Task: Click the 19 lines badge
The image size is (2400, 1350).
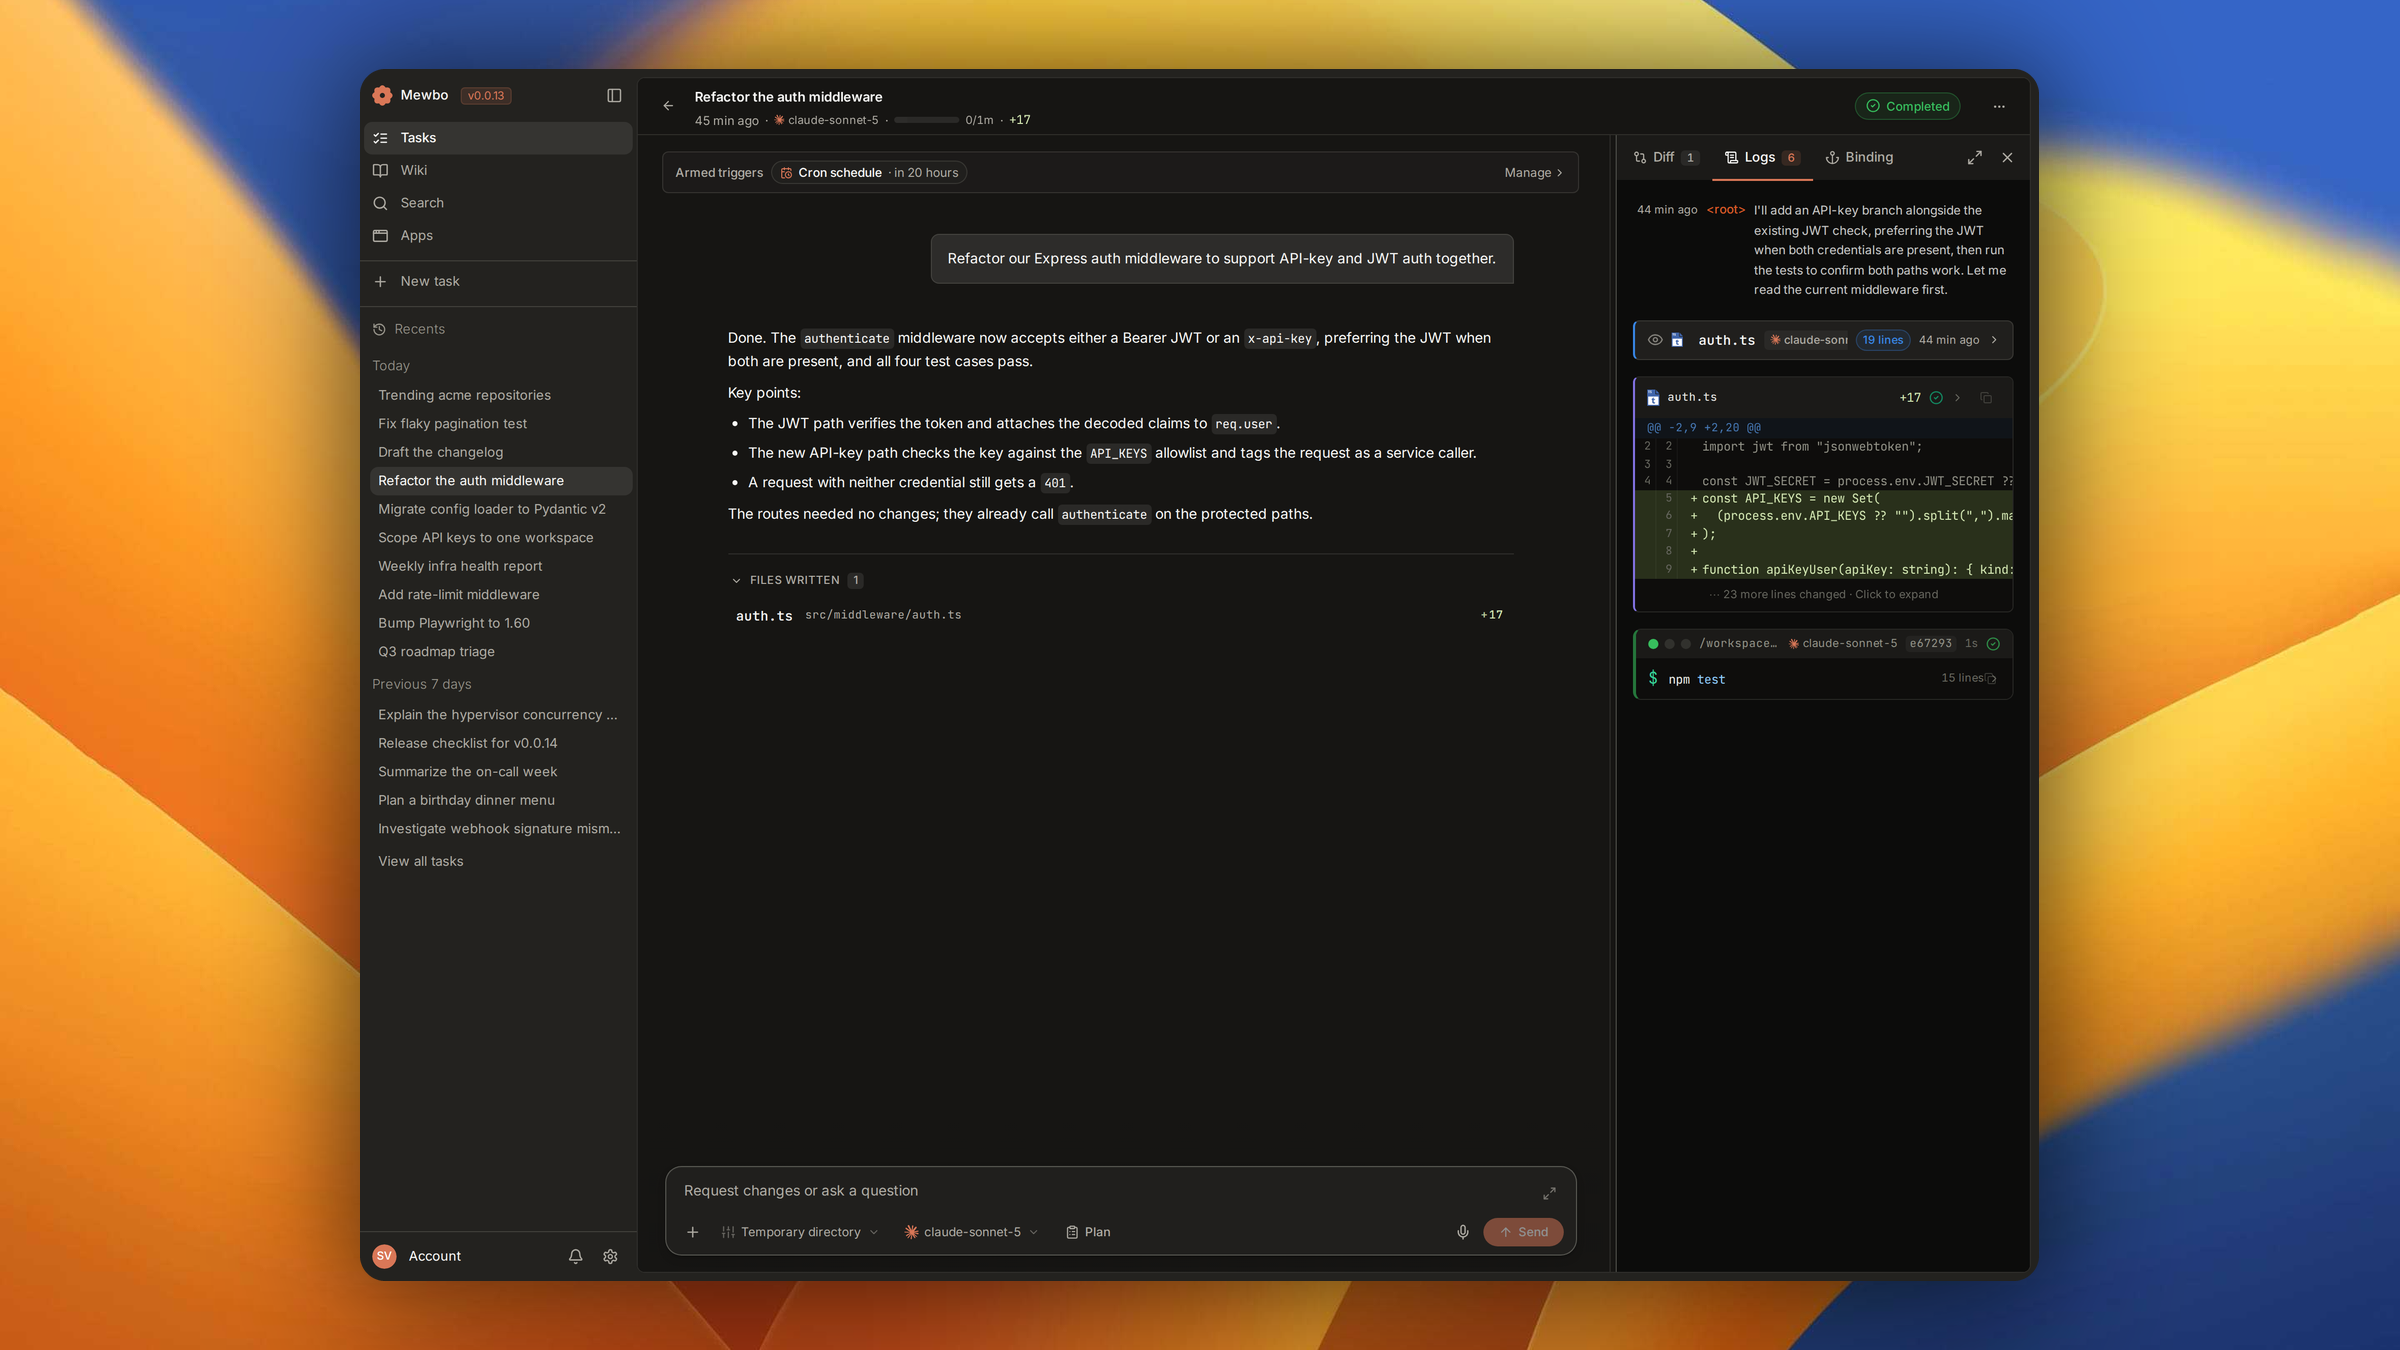Action: point(1882,340)
